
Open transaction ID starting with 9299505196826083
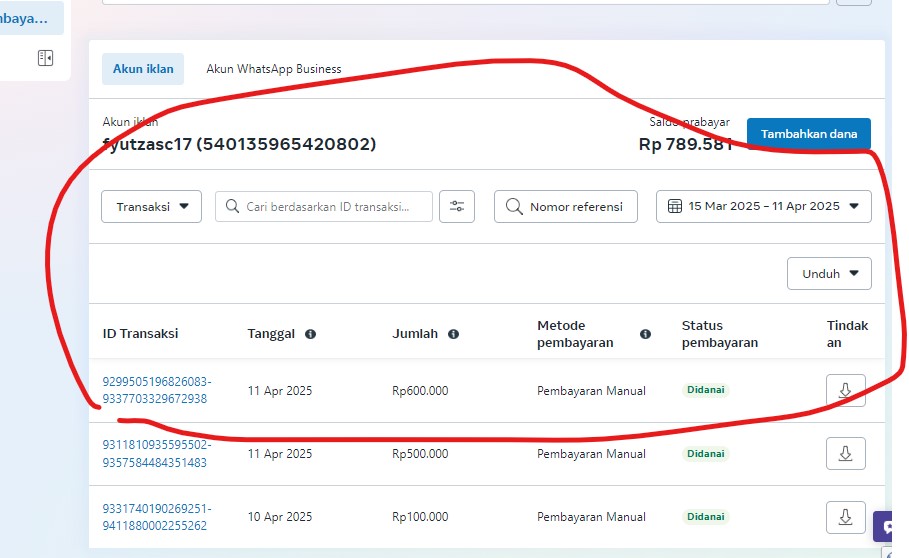click(x=156, y=390)
